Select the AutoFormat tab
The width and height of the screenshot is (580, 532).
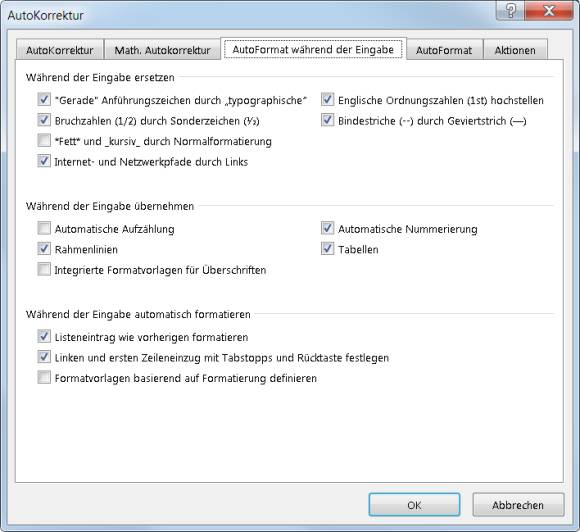(x=444, y=50)
